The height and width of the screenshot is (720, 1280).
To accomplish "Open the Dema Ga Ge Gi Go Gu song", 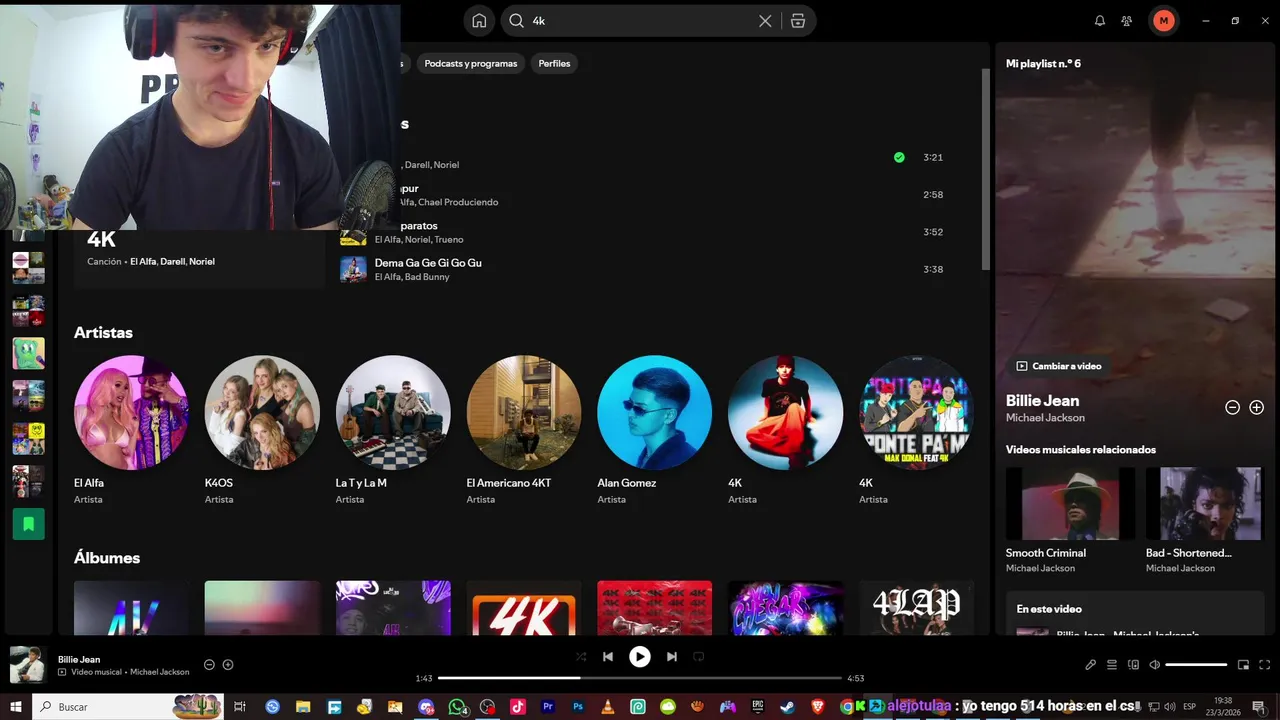I will coord(428,263).
